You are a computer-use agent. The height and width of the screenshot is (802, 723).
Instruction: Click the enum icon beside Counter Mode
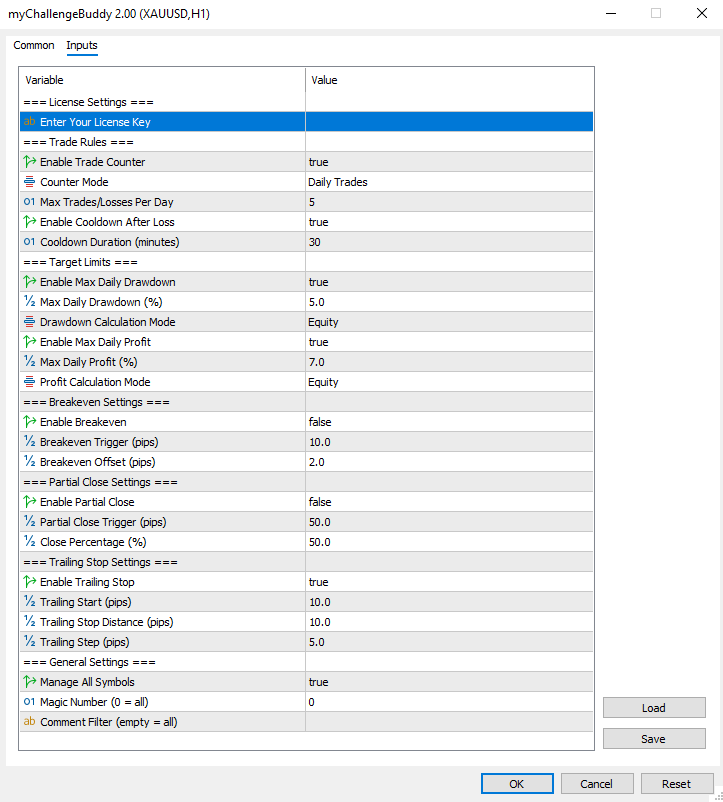pos(29,182)
